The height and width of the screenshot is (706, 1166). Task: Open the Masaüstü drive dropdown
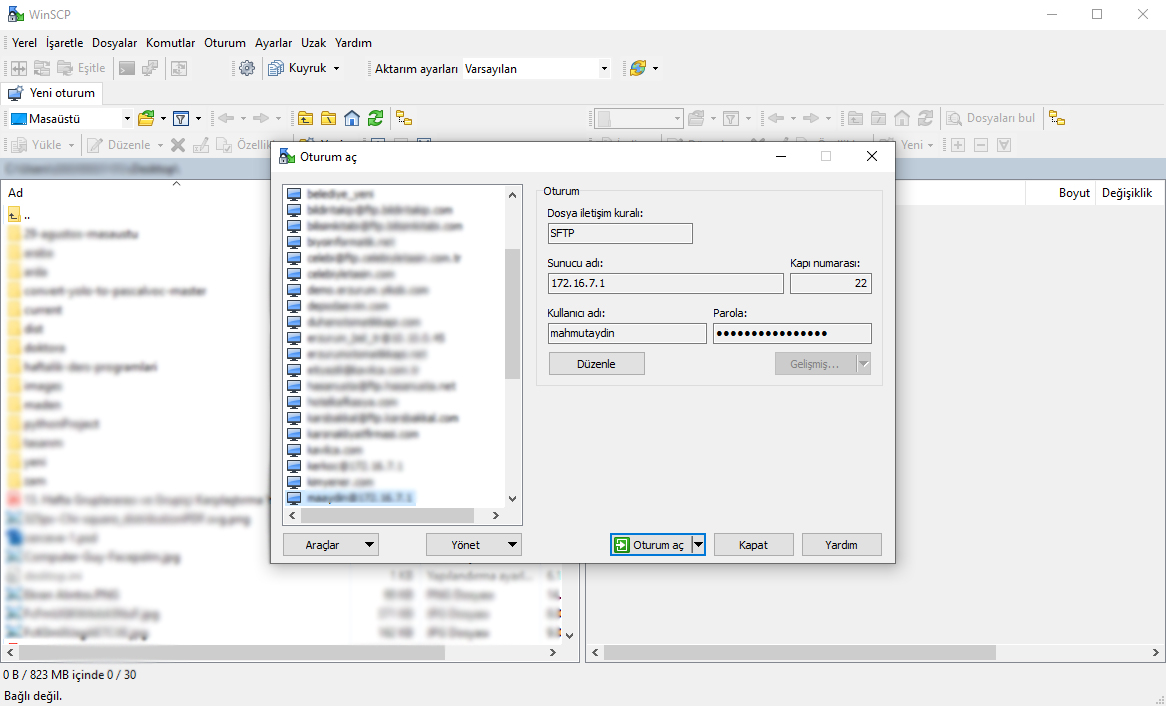coord(127,118)
